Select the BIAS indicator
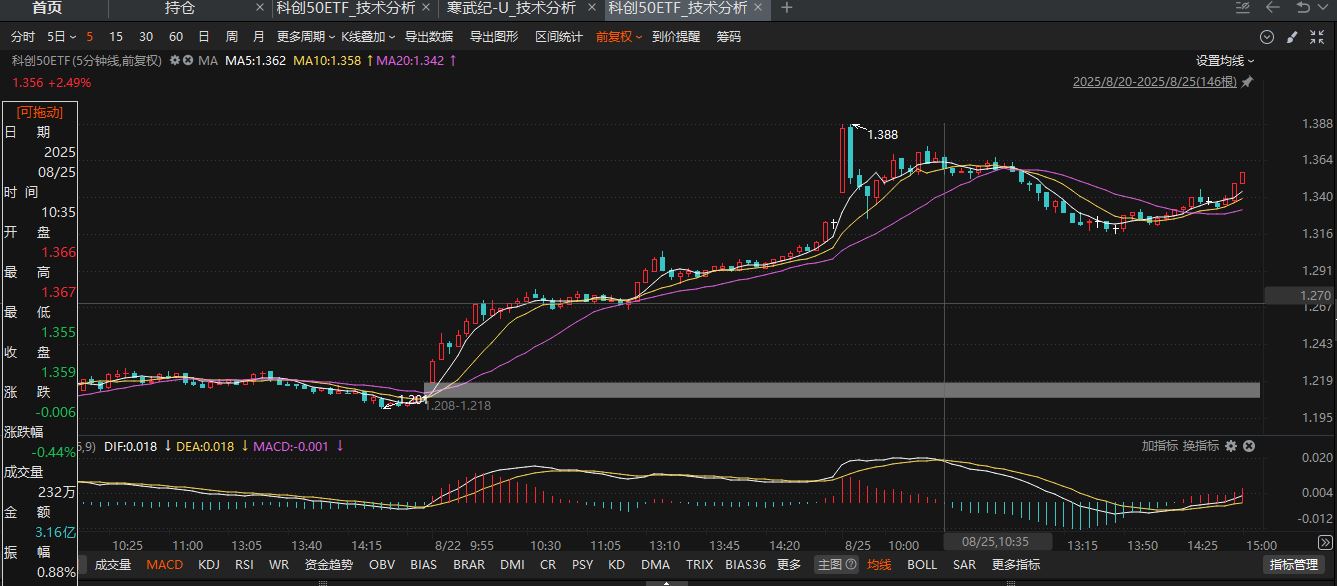 point(424,565)
